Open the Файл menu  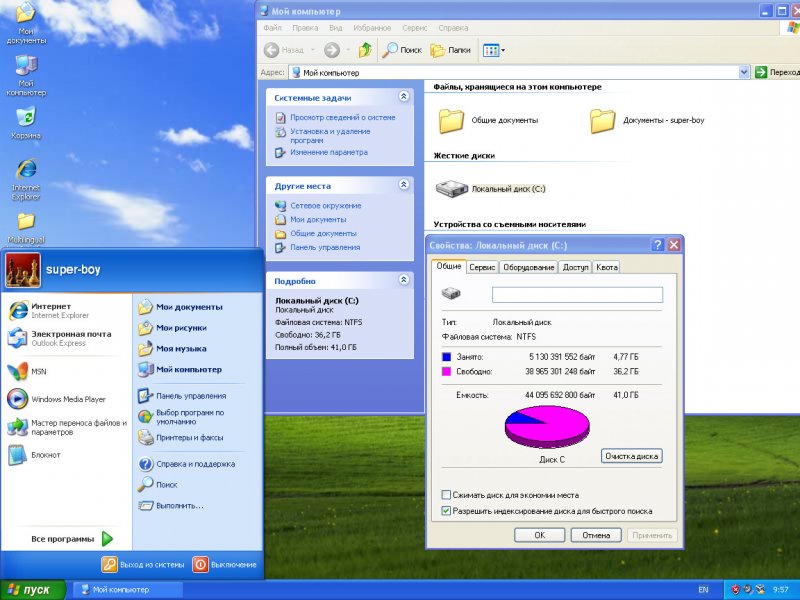(x=272, y=28)
